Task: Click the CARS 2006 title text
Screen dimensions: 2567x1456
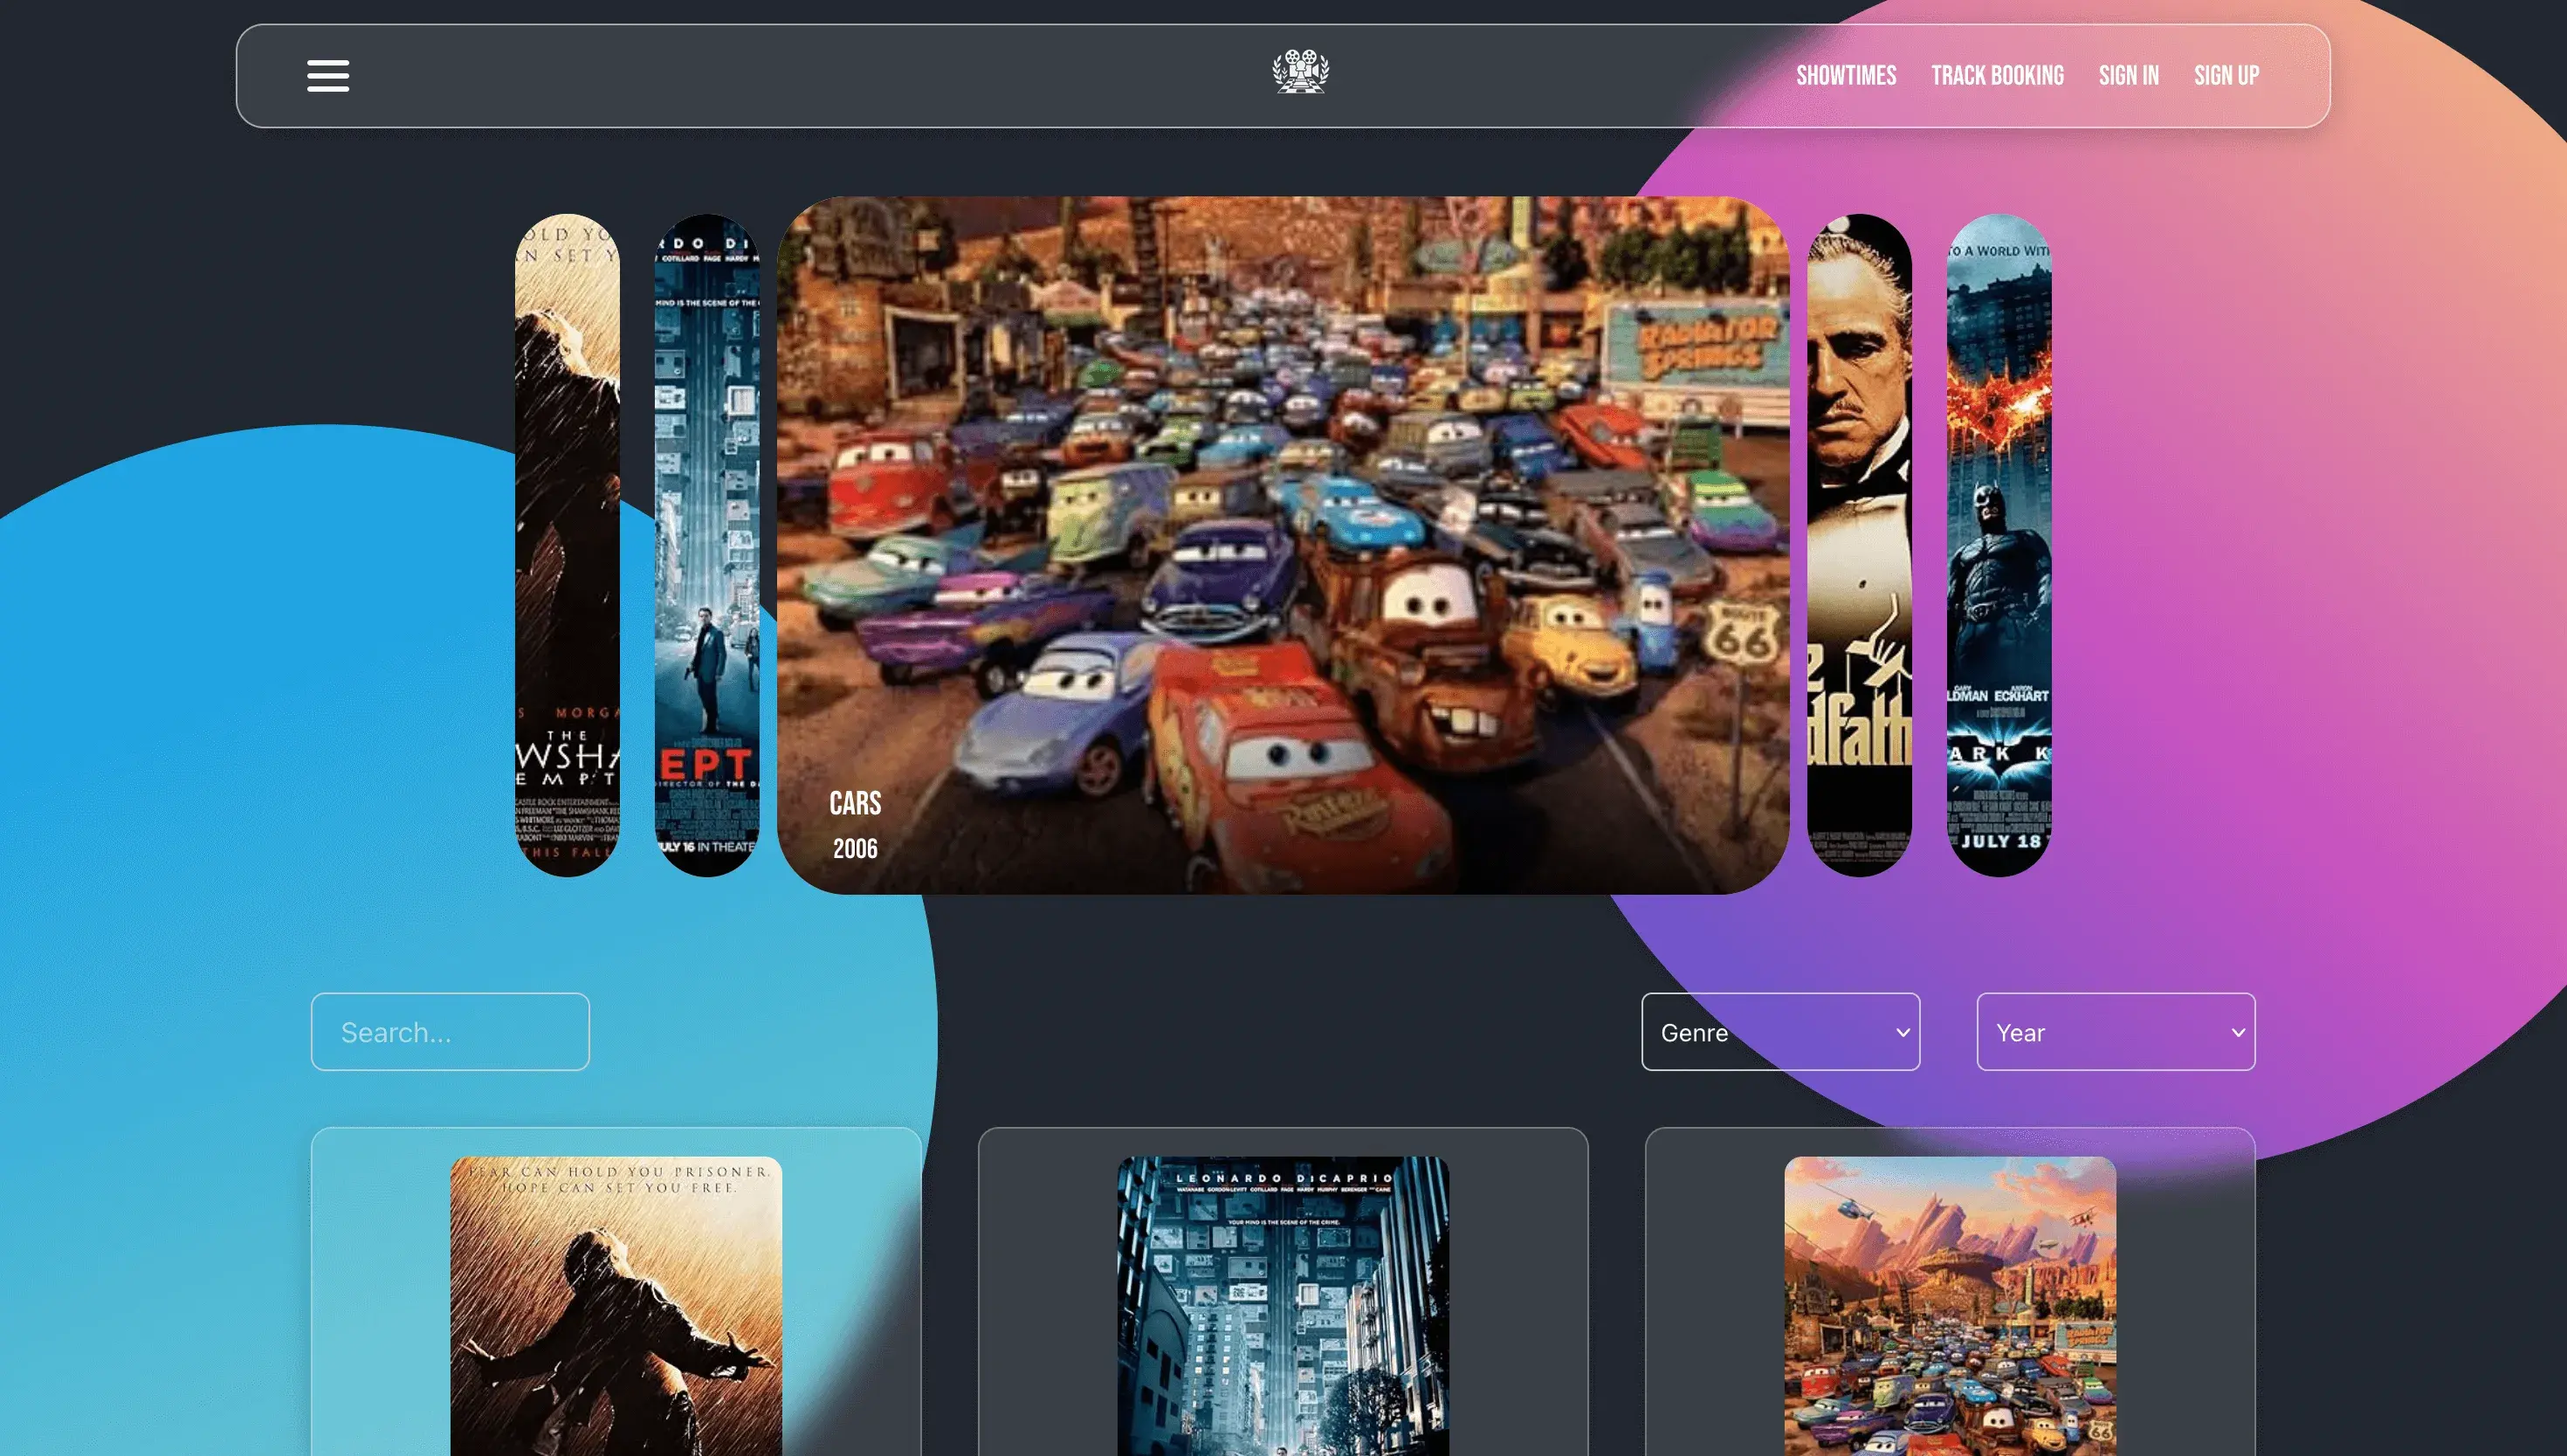Action: [855, 803]
